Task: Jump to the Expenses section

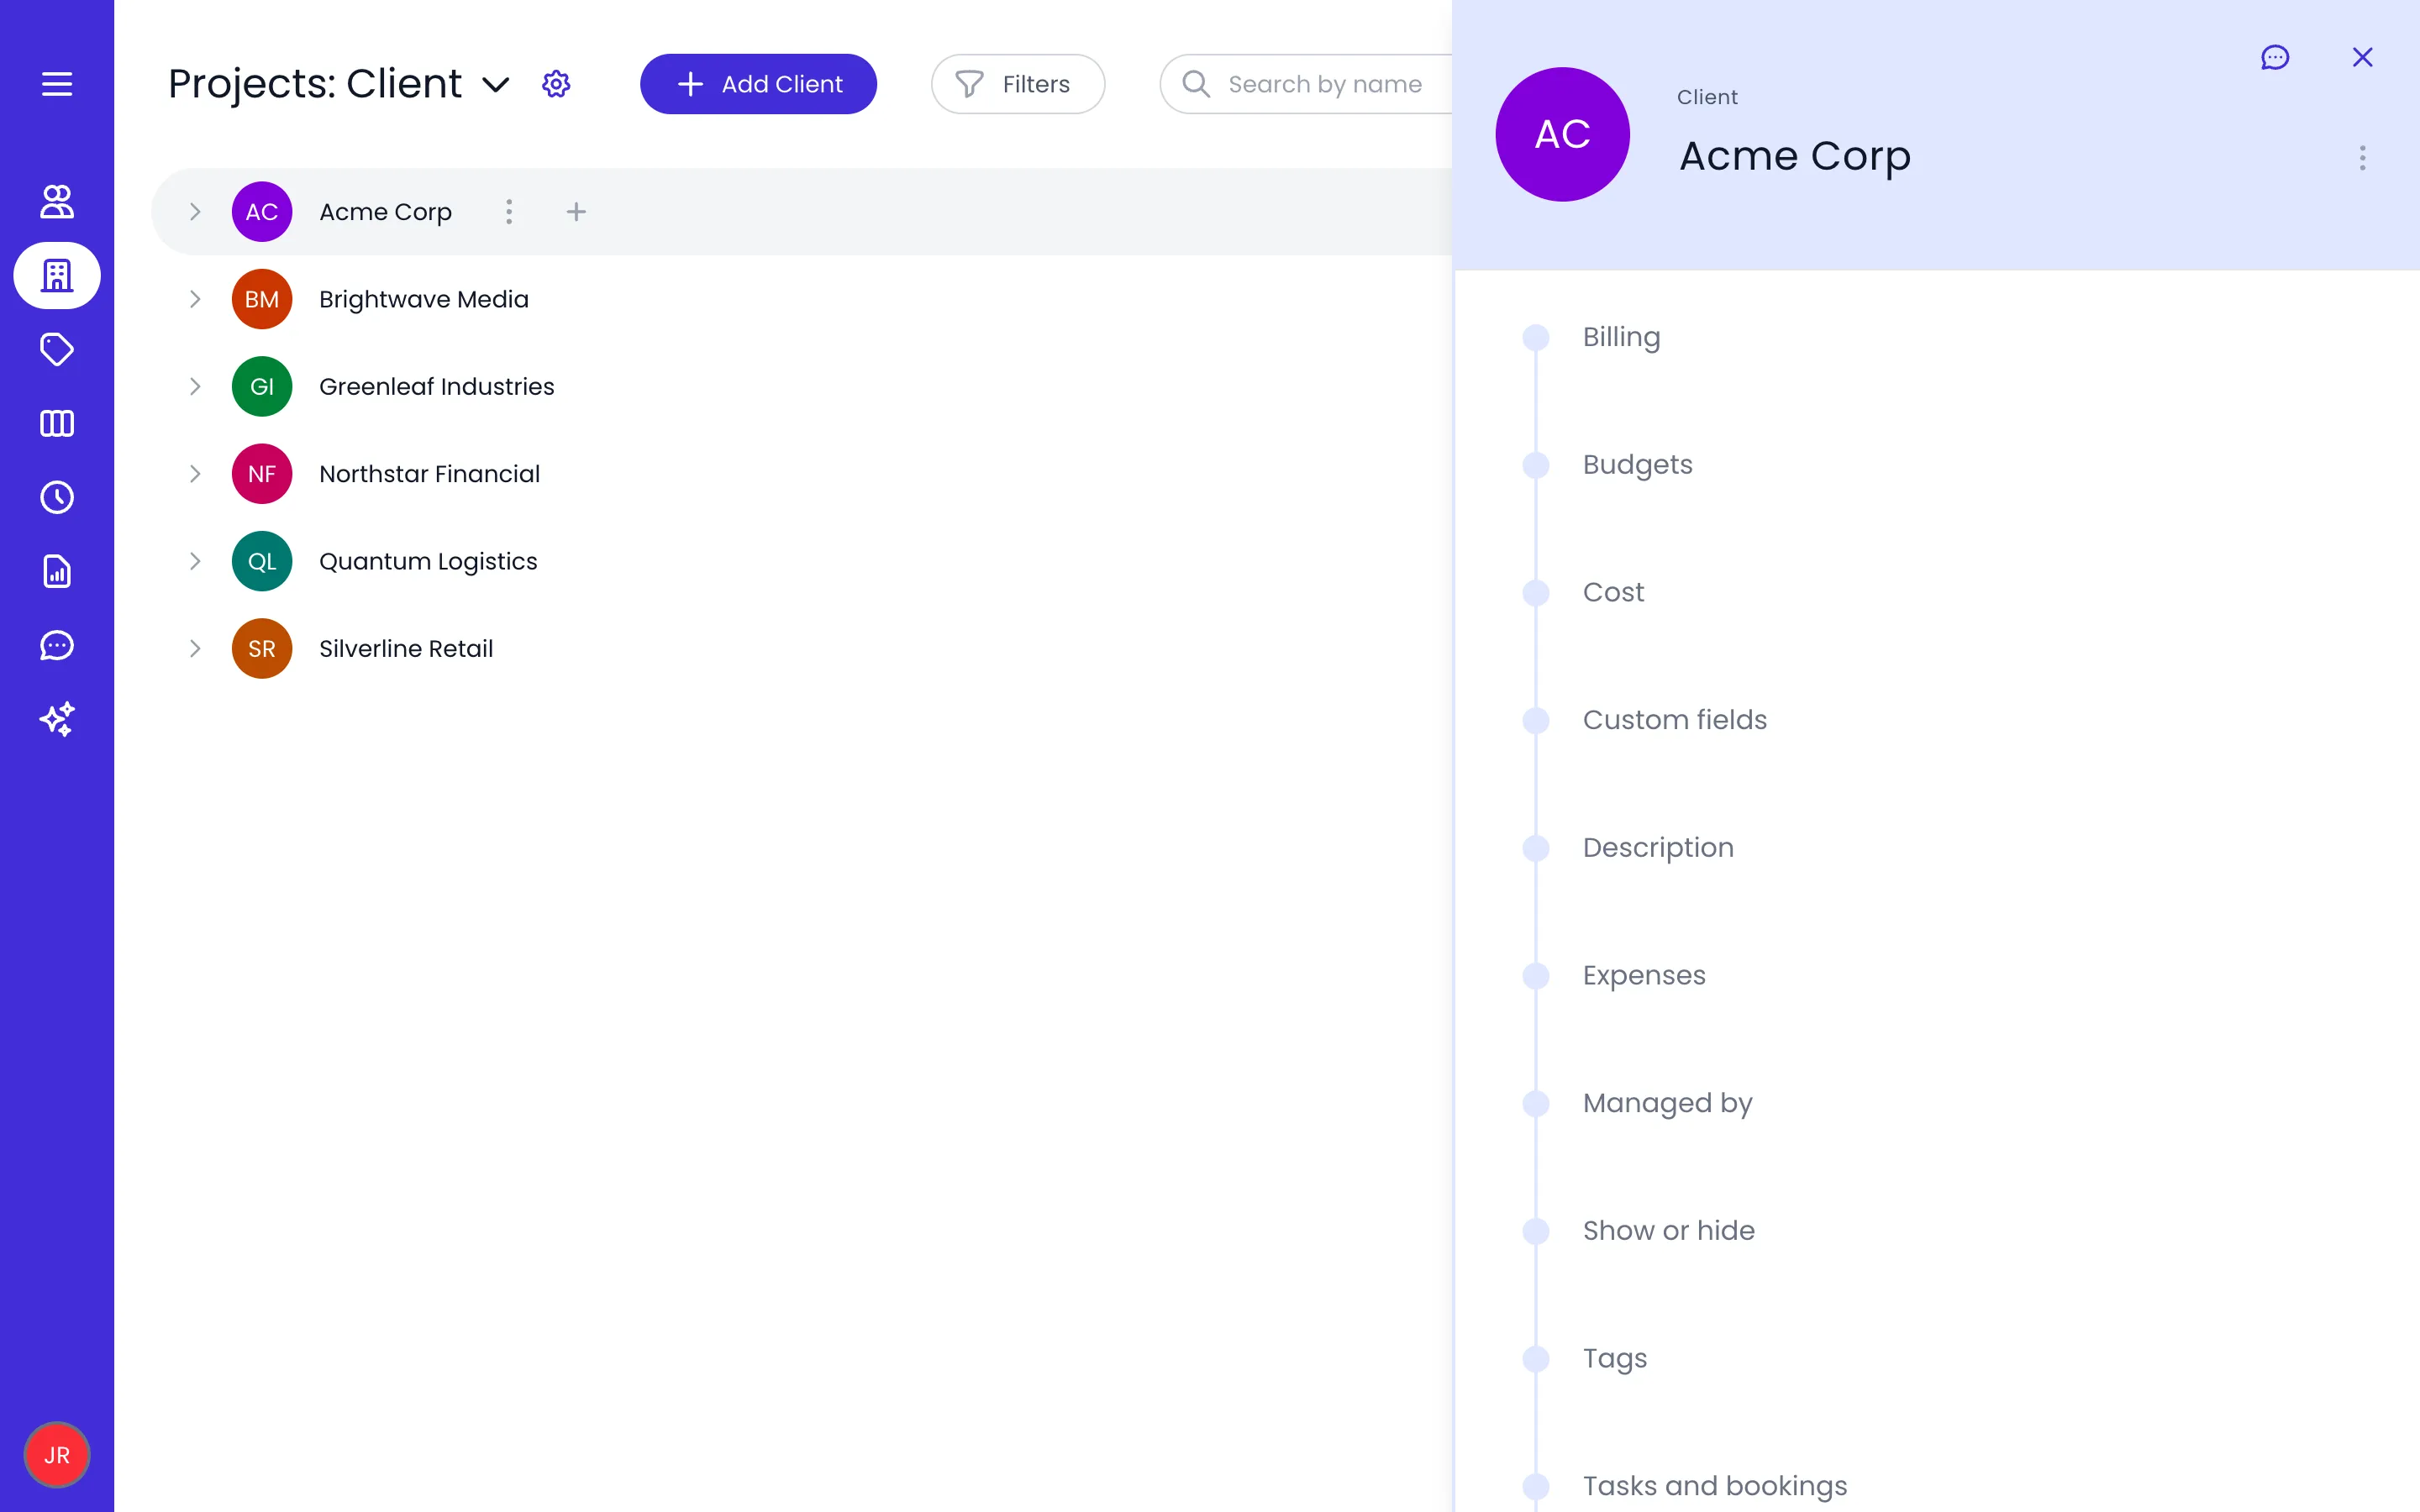Action: [1644, 976]
